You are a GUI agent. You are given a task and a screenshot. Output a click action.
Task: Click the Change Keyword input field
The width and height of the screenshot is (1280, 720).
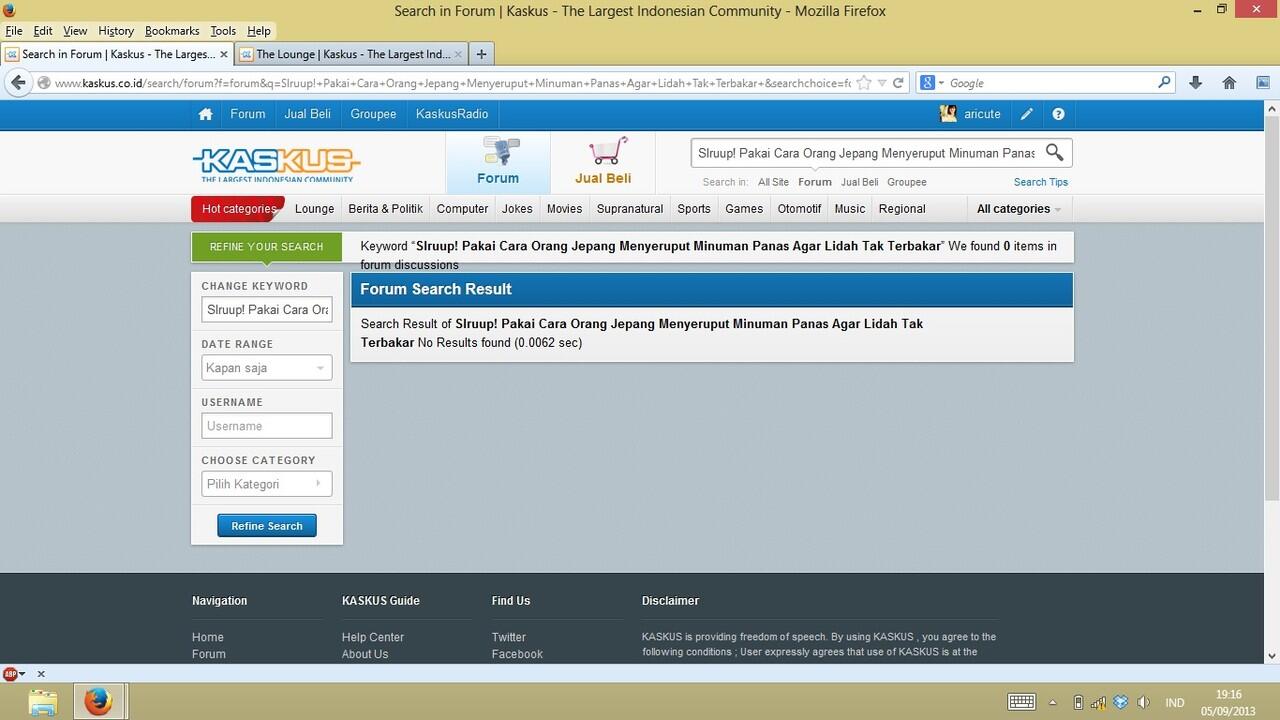266,310
